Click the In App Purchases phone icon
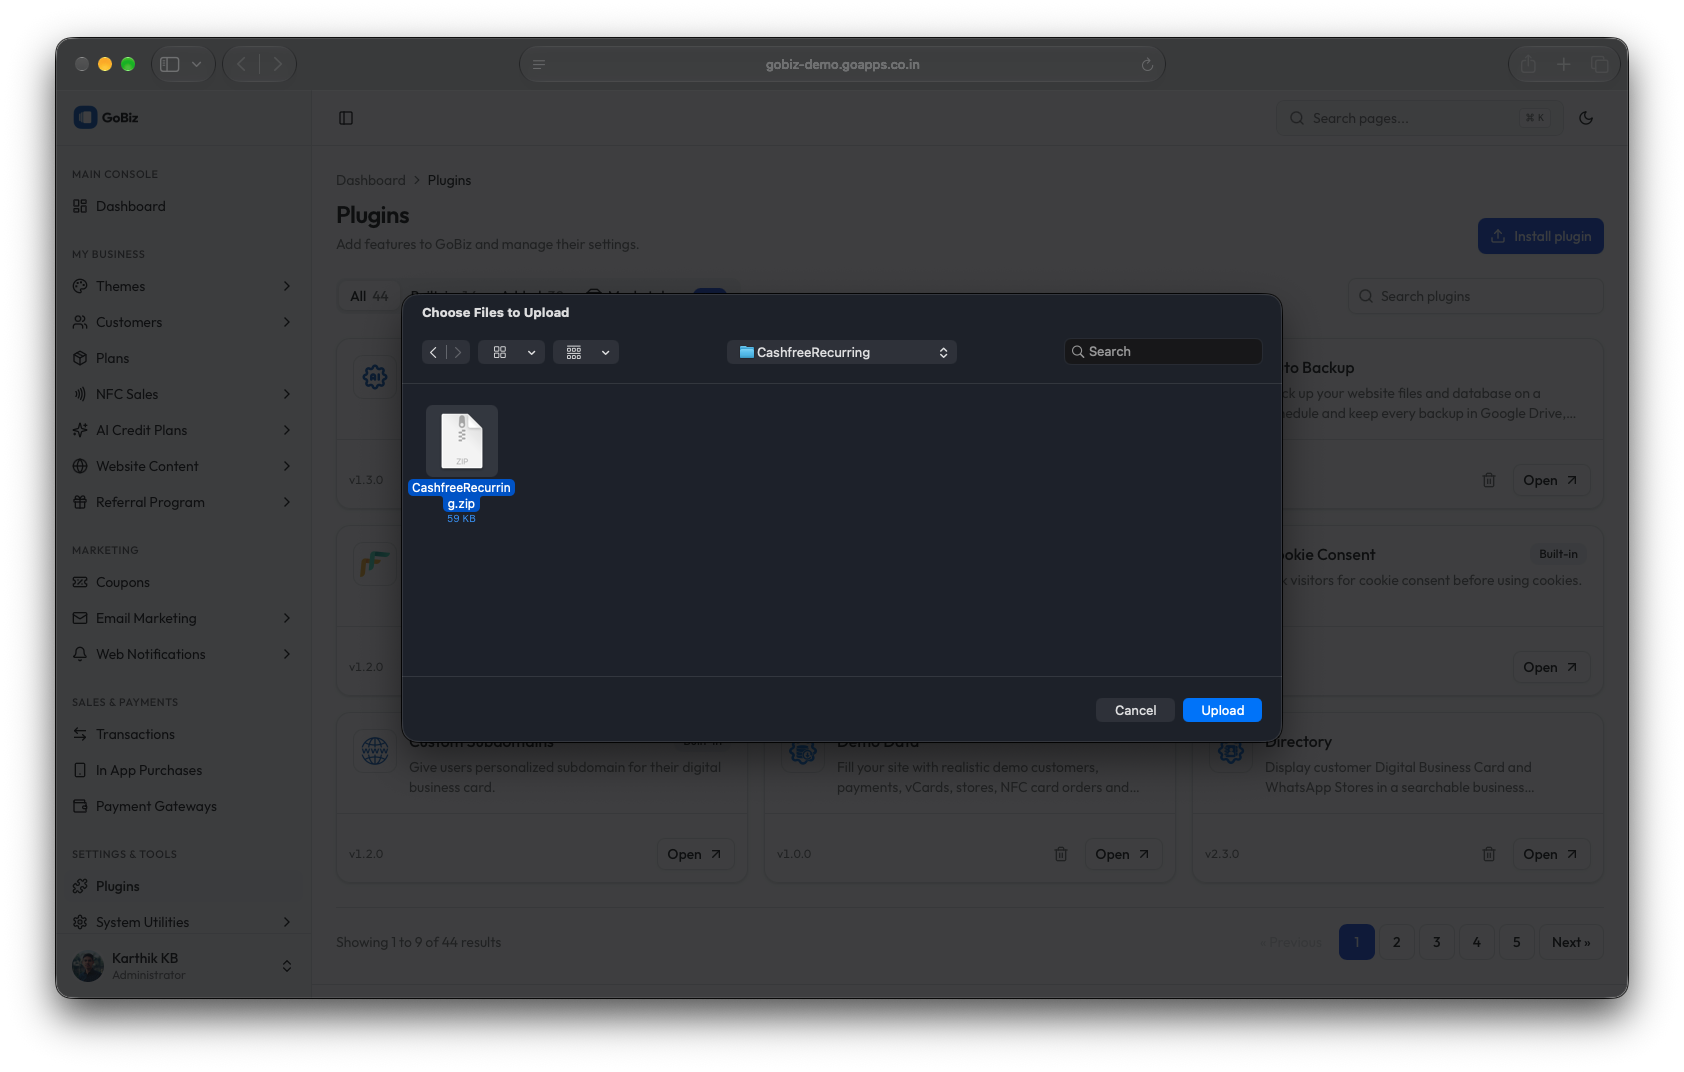 click(80, 770)
